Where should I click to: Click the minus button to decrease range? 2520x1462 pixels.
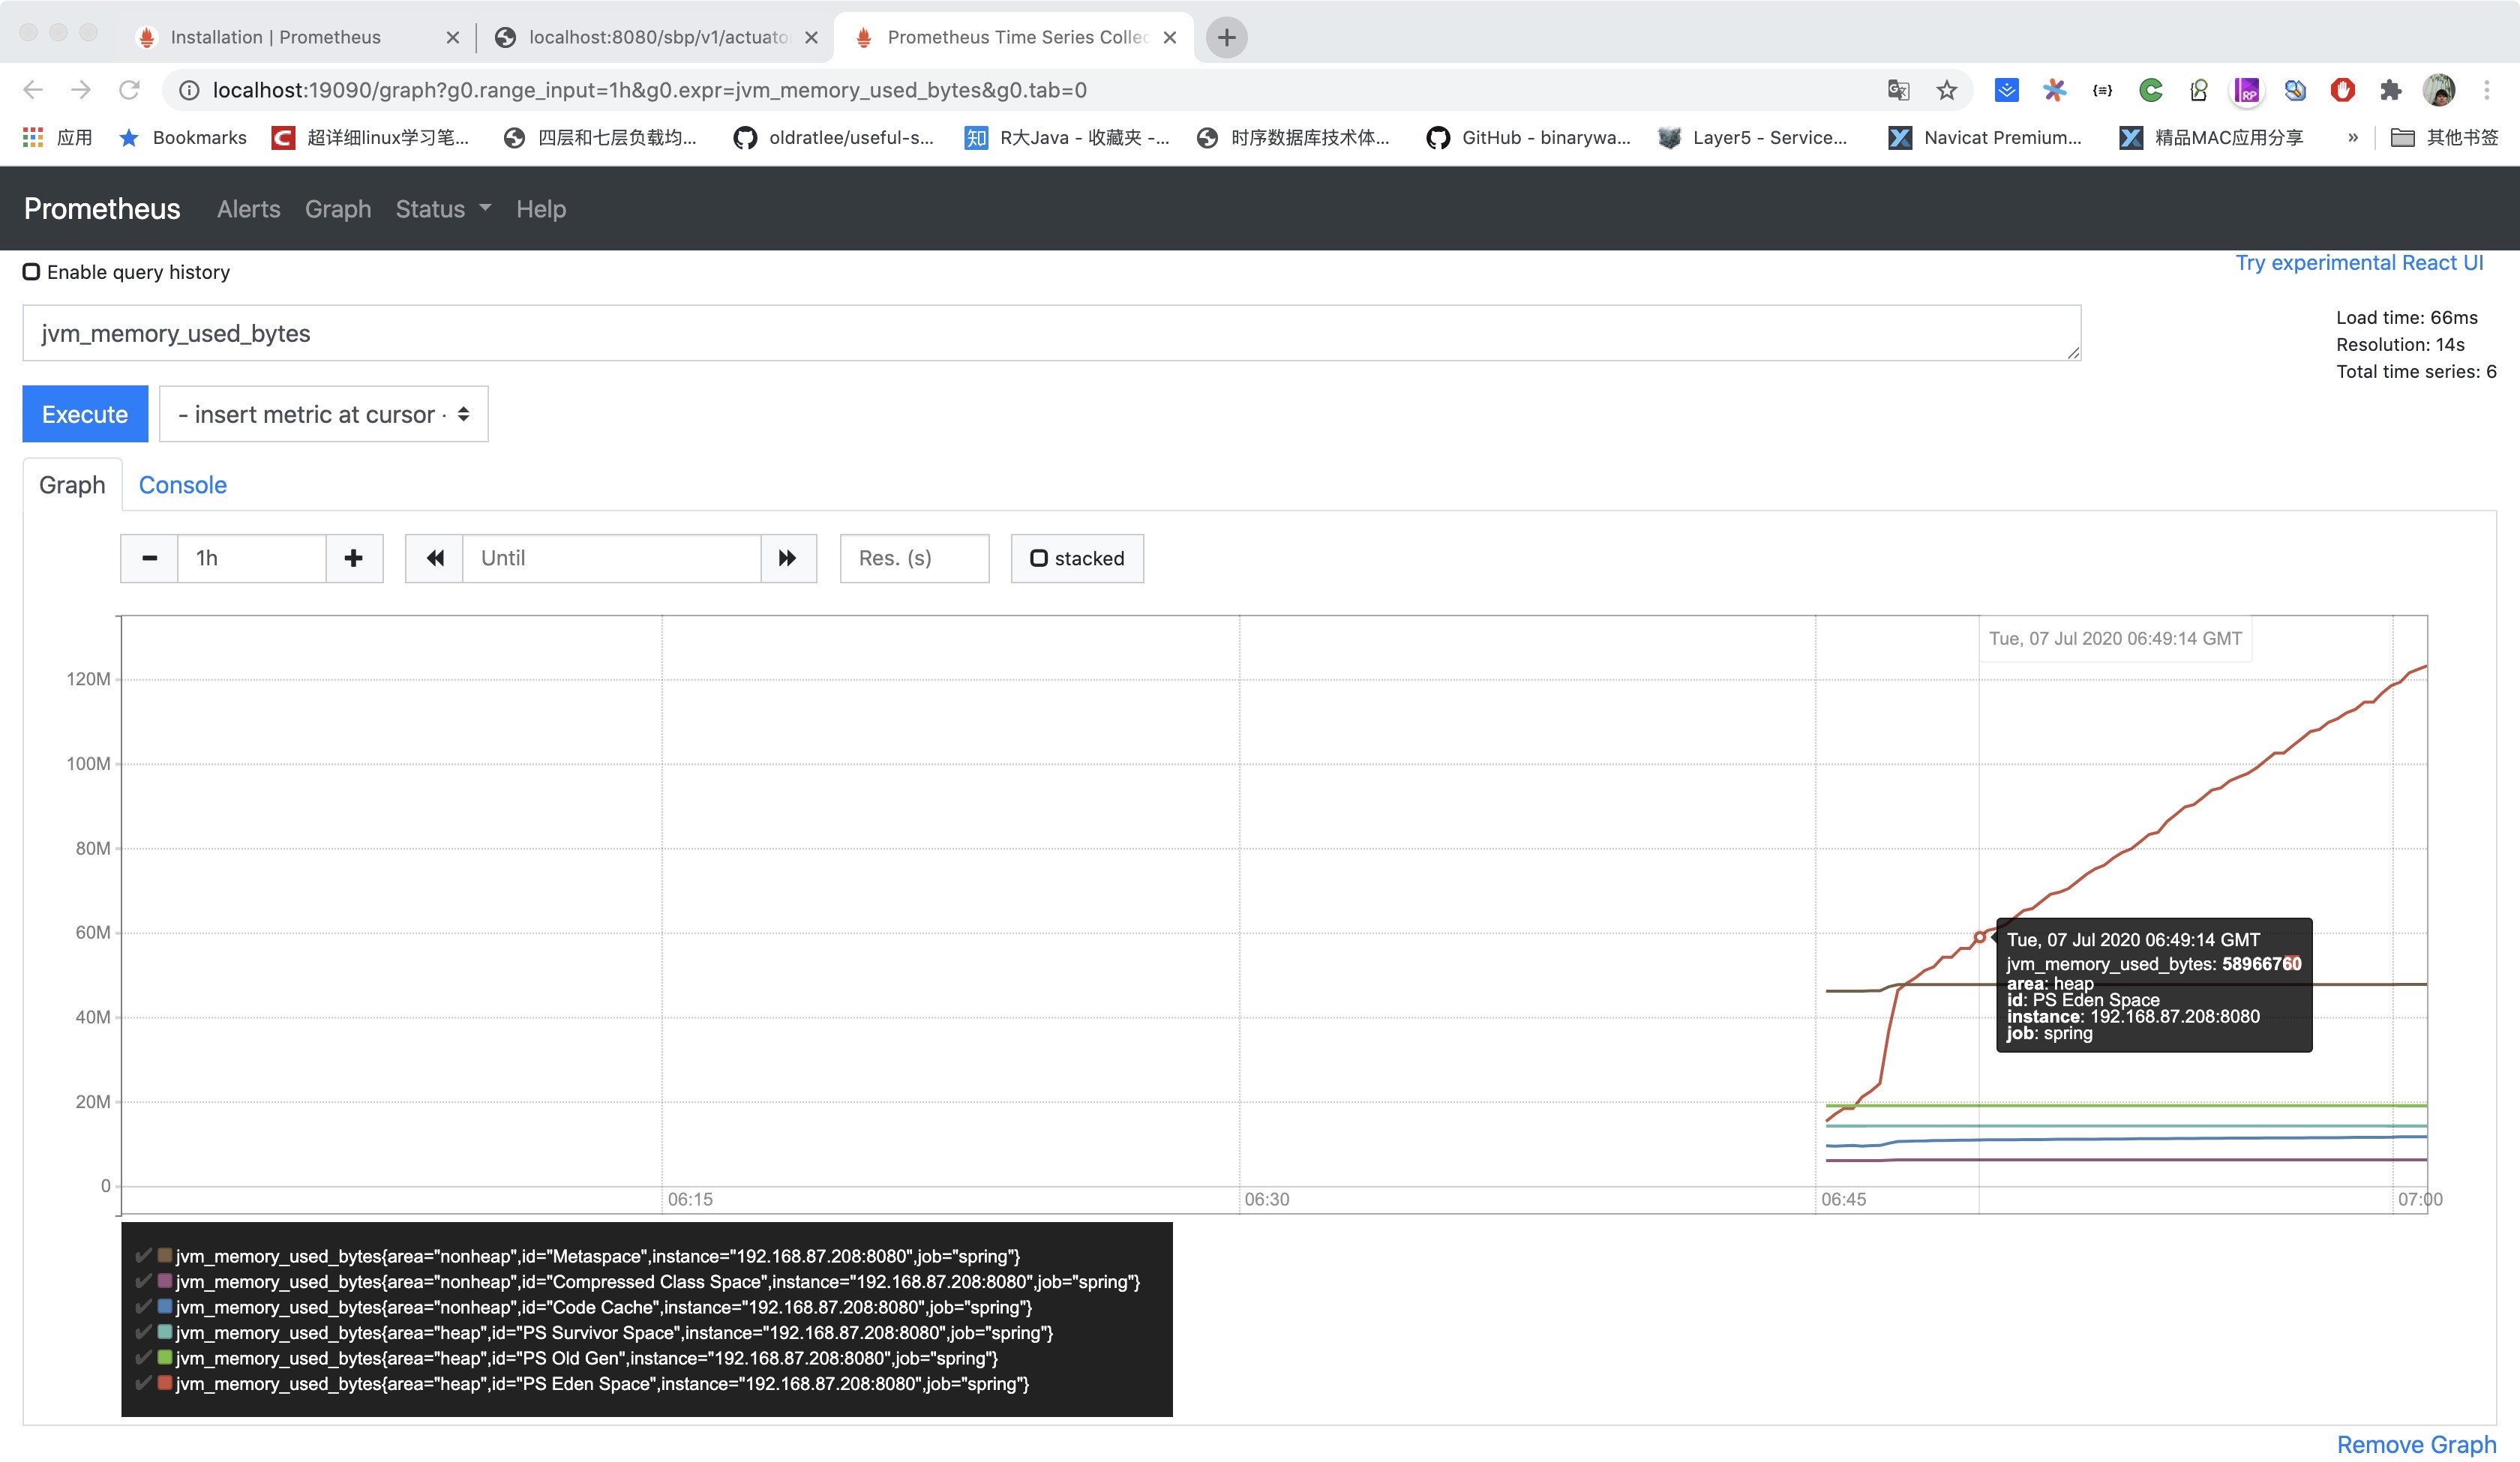(149, 558)
